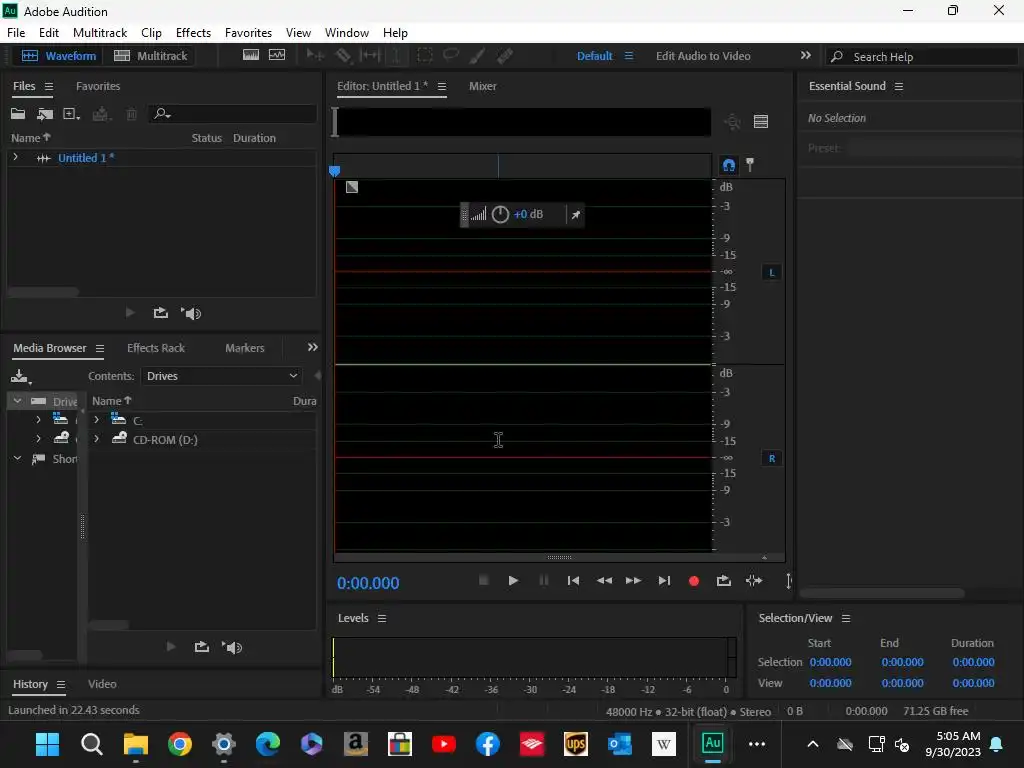The height and width of the screenshot is (768, 1024).
Task: Open the Multitrack menu
Action: (100, 33)
